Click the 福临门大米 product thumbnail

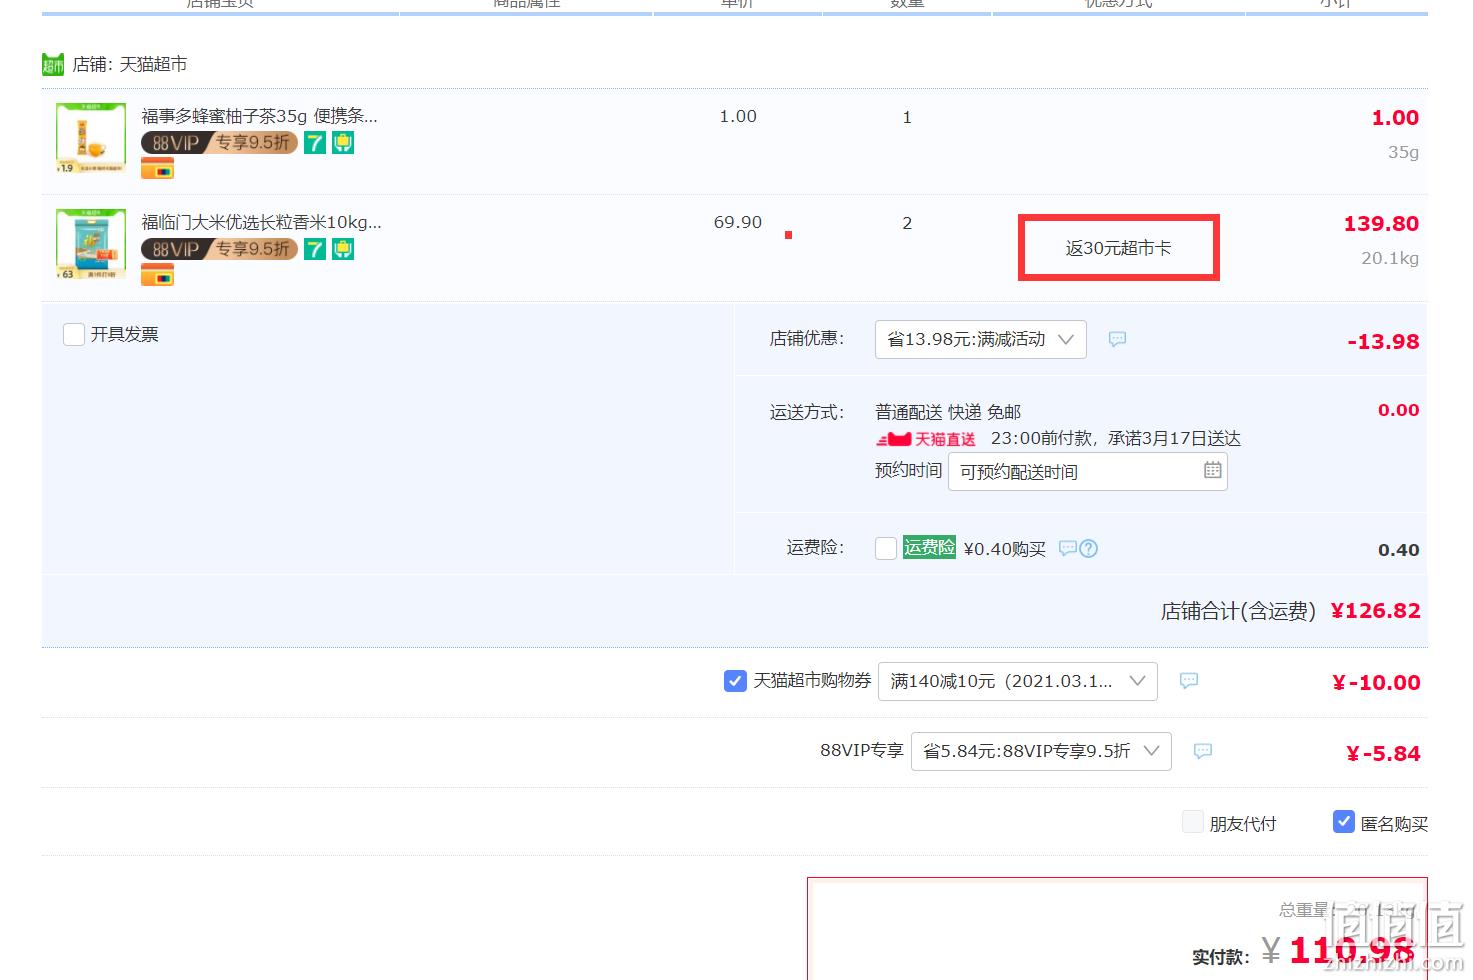[91, 244]
